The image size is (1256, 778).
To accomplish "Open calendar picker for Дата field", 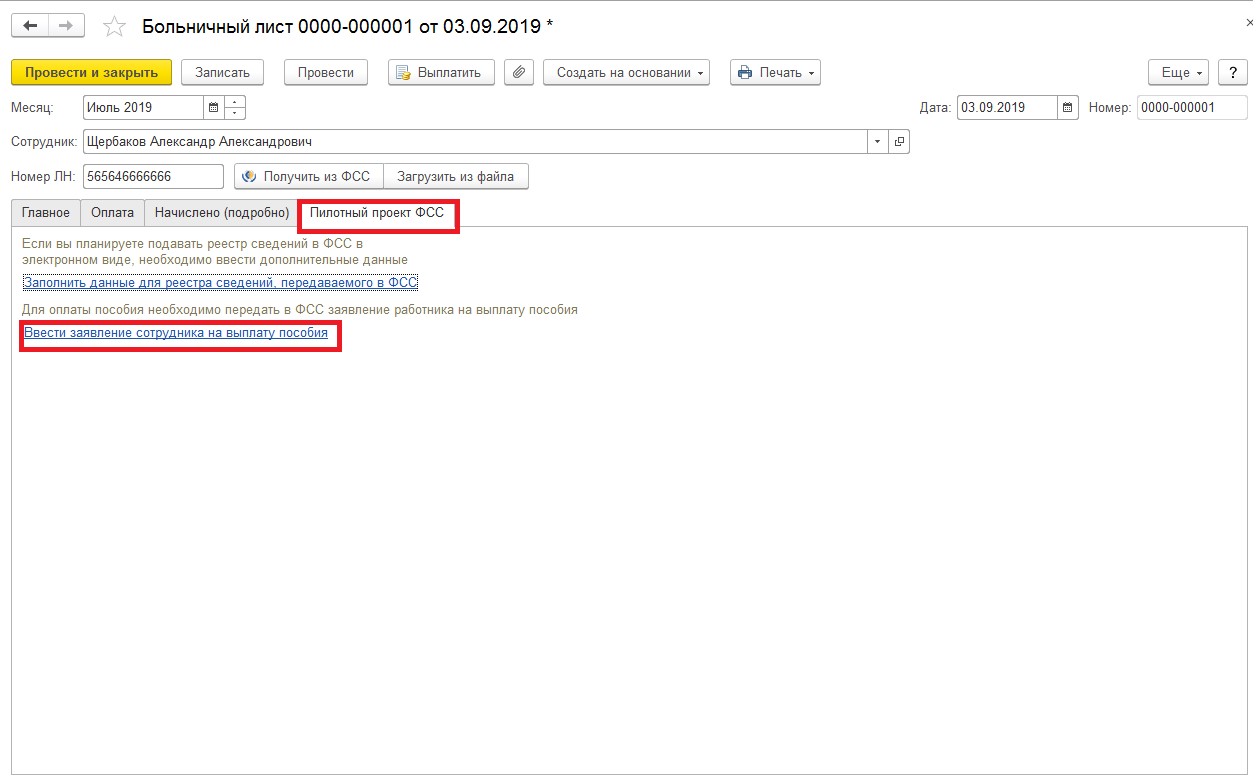I will [1067, 107].
